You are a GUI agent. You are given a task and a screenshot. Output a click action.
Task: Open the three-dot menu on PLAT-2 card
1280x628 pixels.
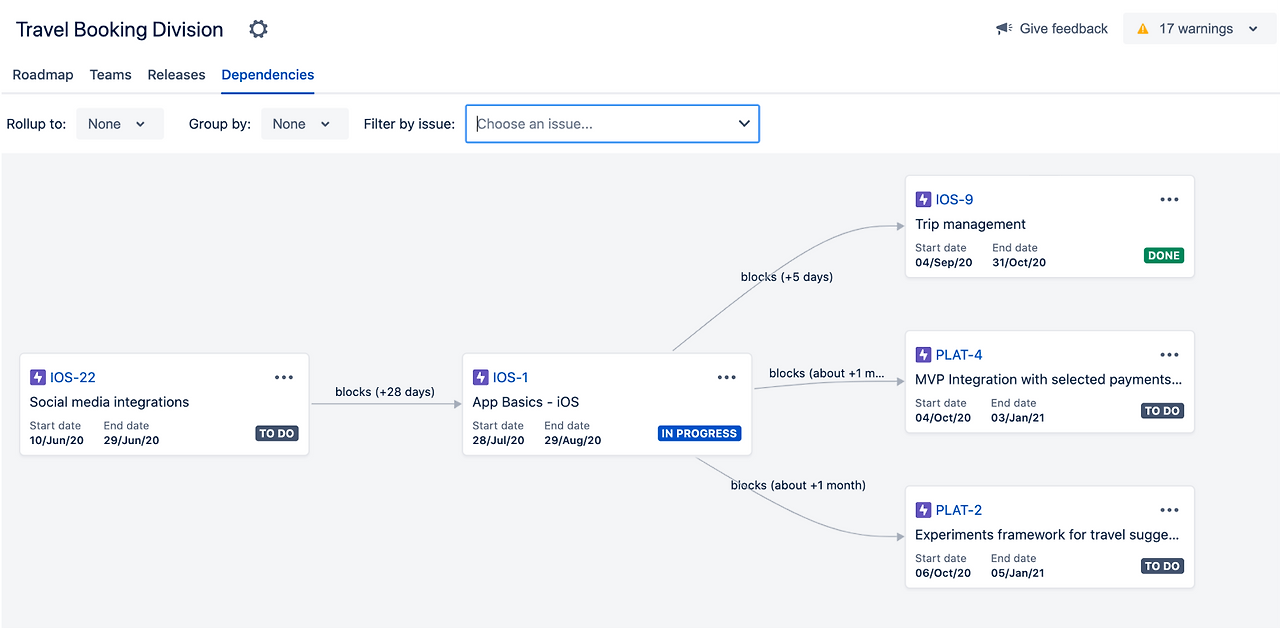tap(1169, 510)
